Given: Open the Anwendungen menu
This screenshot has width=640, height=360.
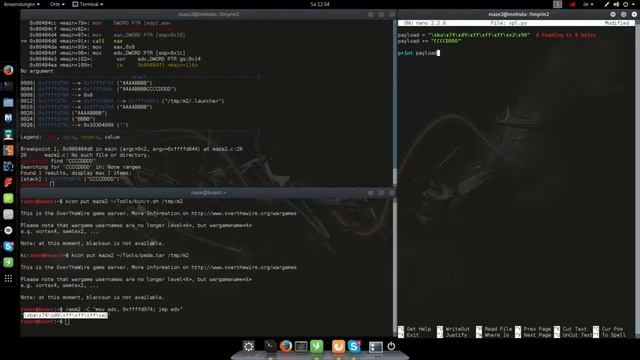Looking at the screenshot, I should click(x=22, y=4).
